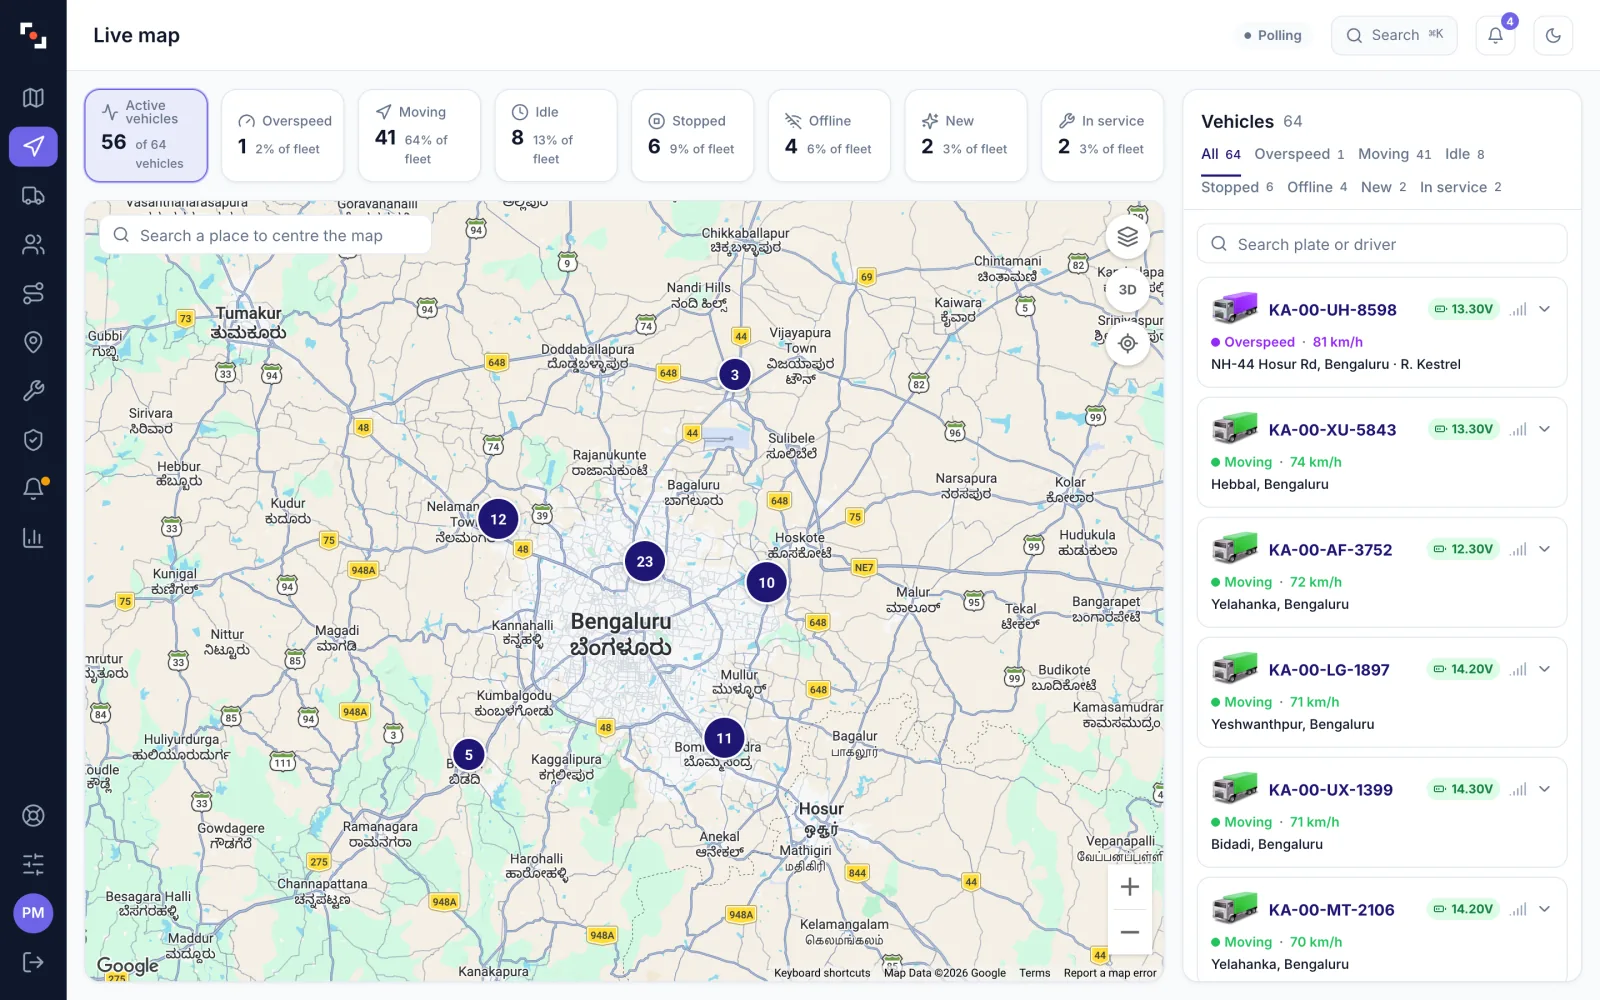Open the reports bar chart icon
The height and width of the screenshot is (1000, 1600).
[33, 538]
